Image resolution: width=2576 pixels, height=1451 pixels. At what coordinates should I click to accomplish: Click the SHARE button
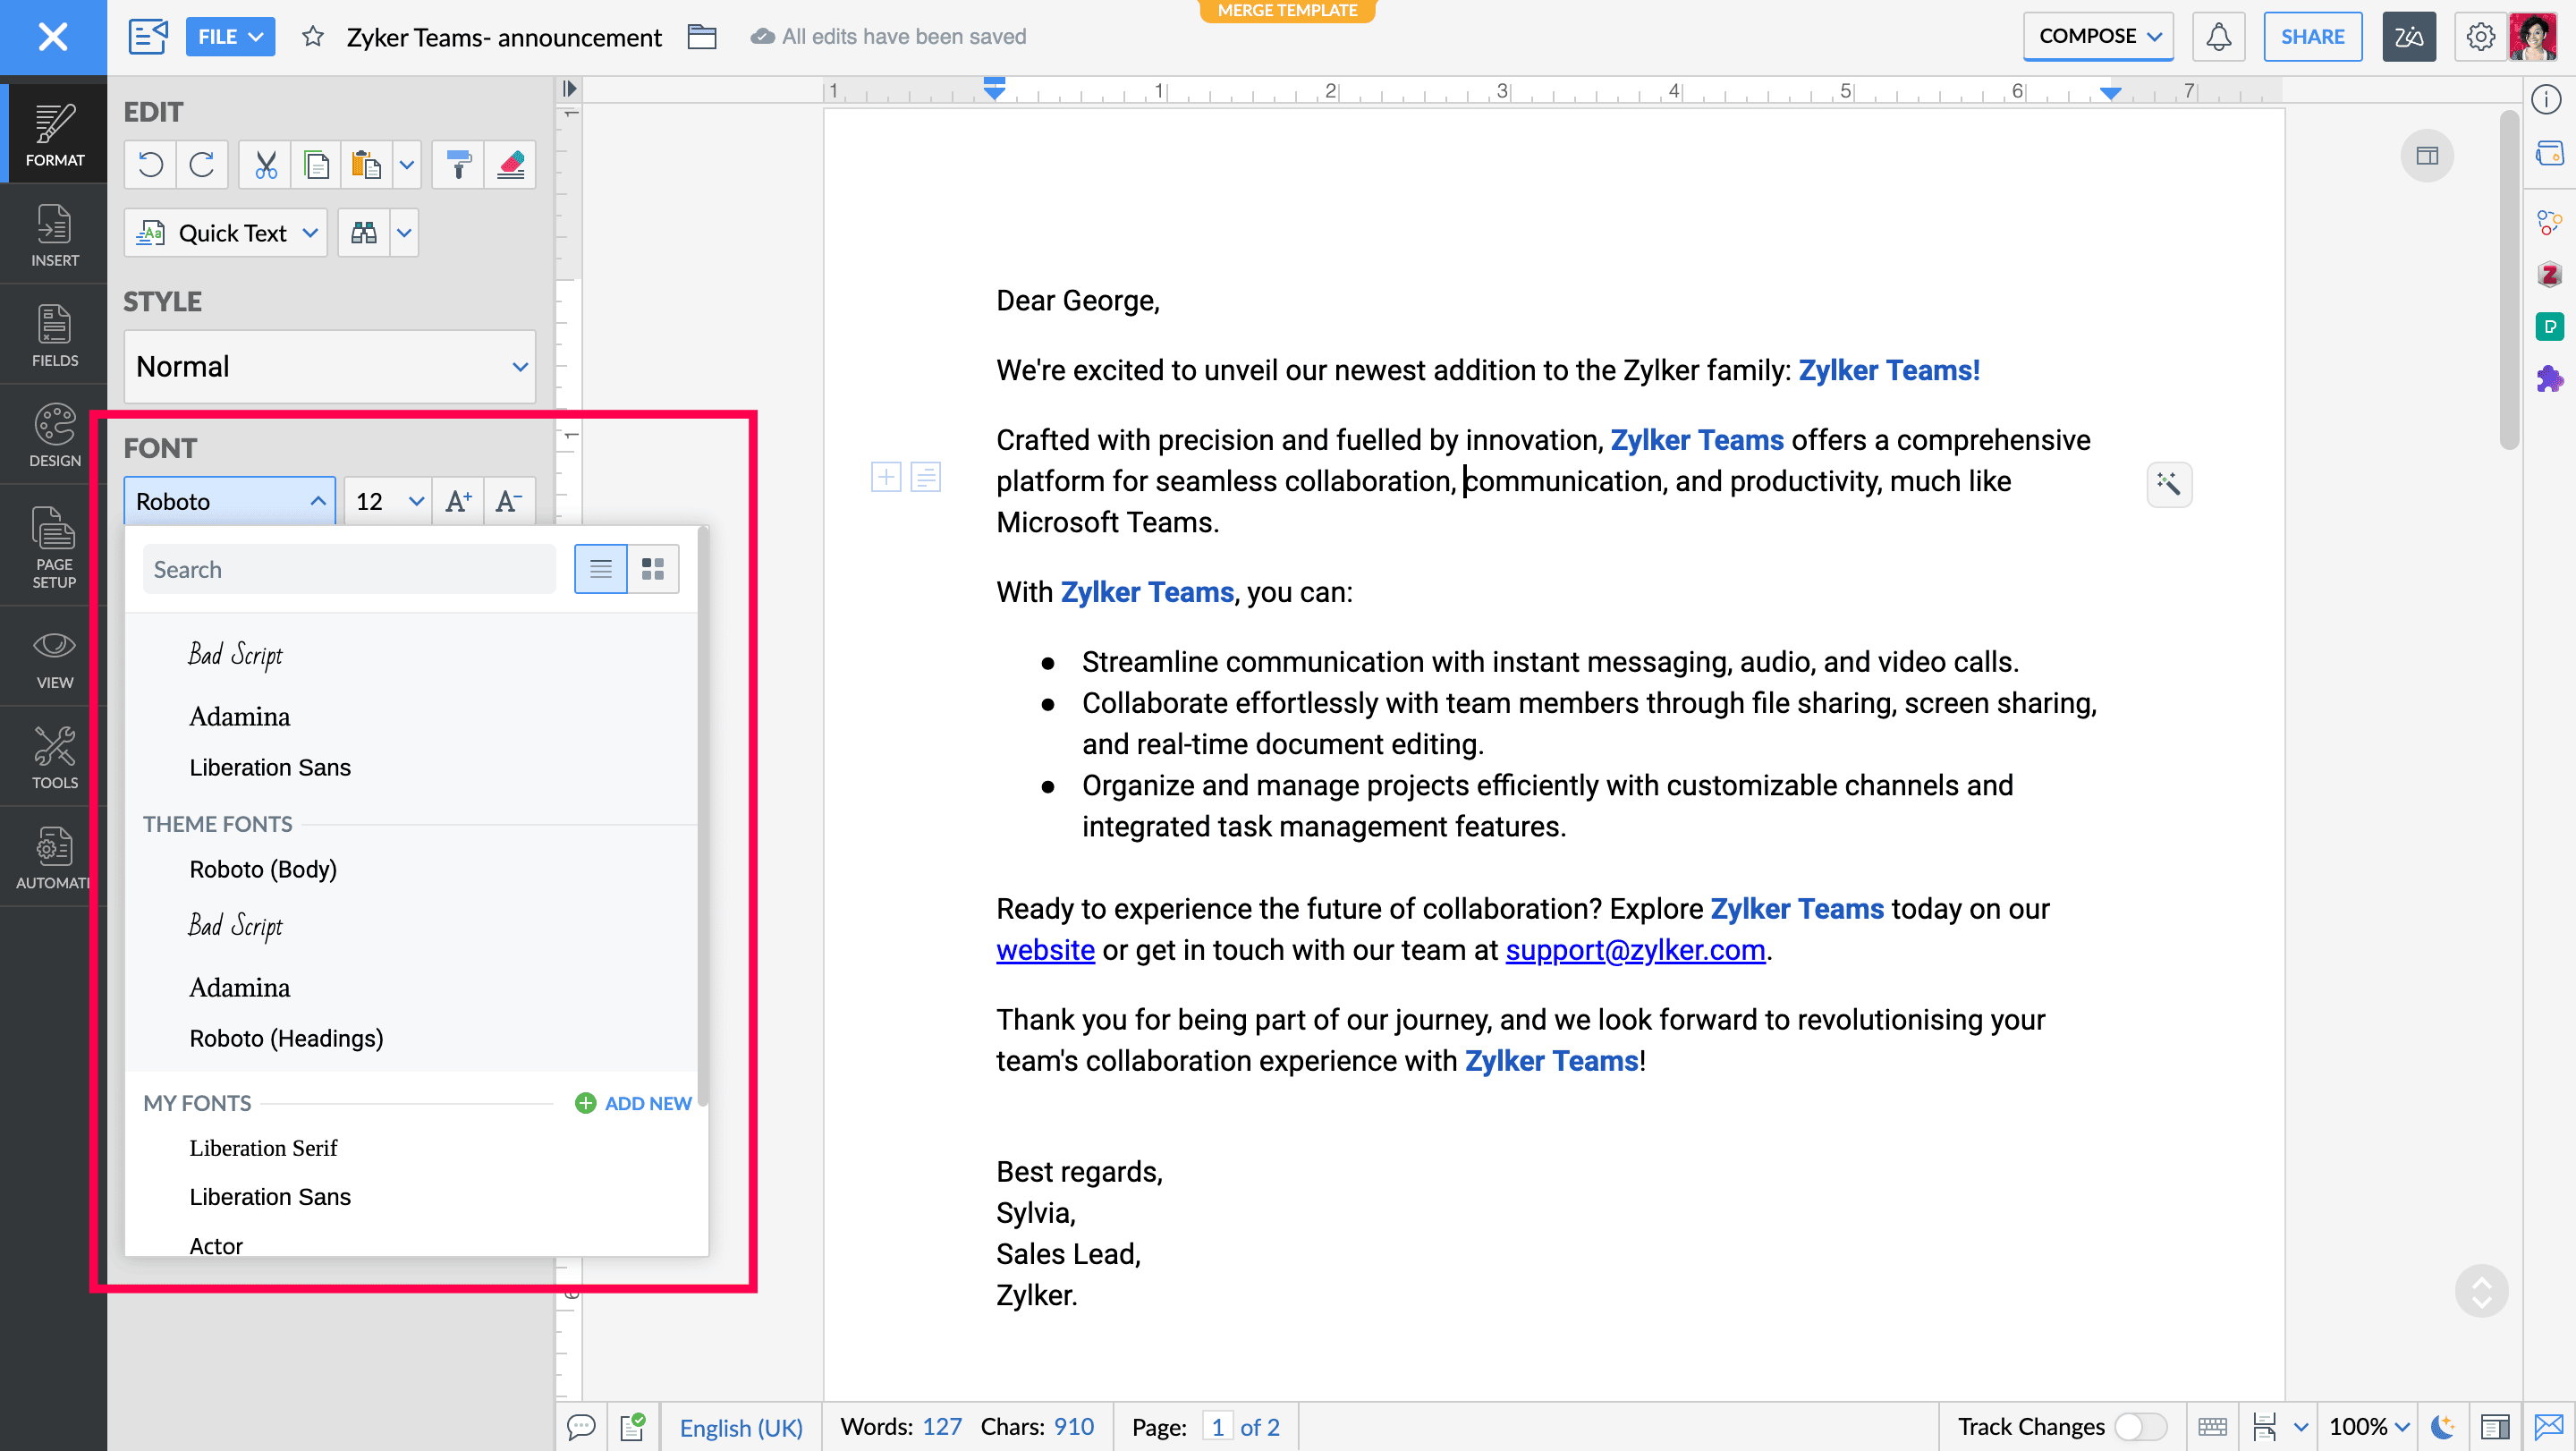2312,37
